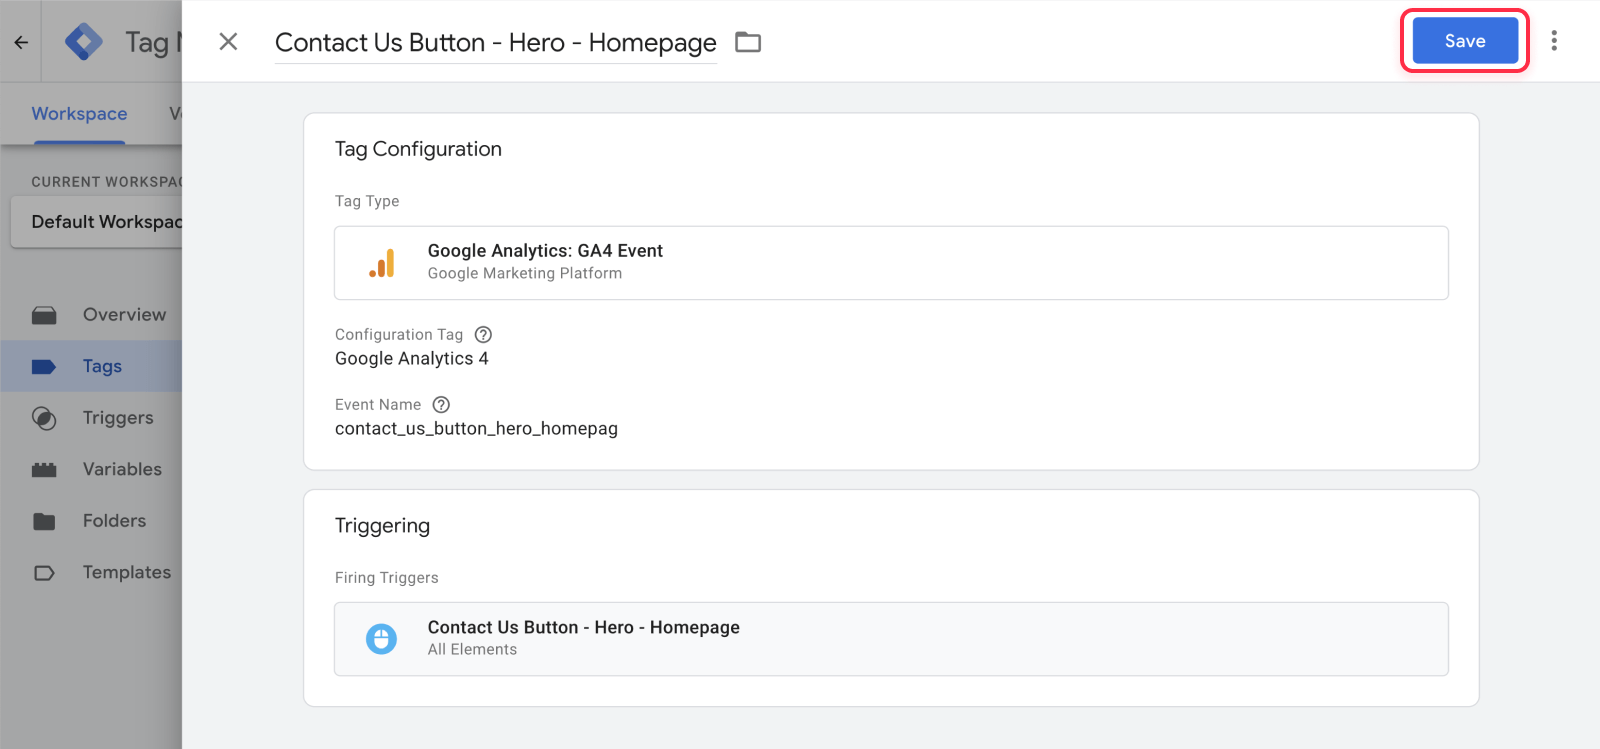Open Overview in the sidebar
1600x749 pixels.
pos(124,315)
